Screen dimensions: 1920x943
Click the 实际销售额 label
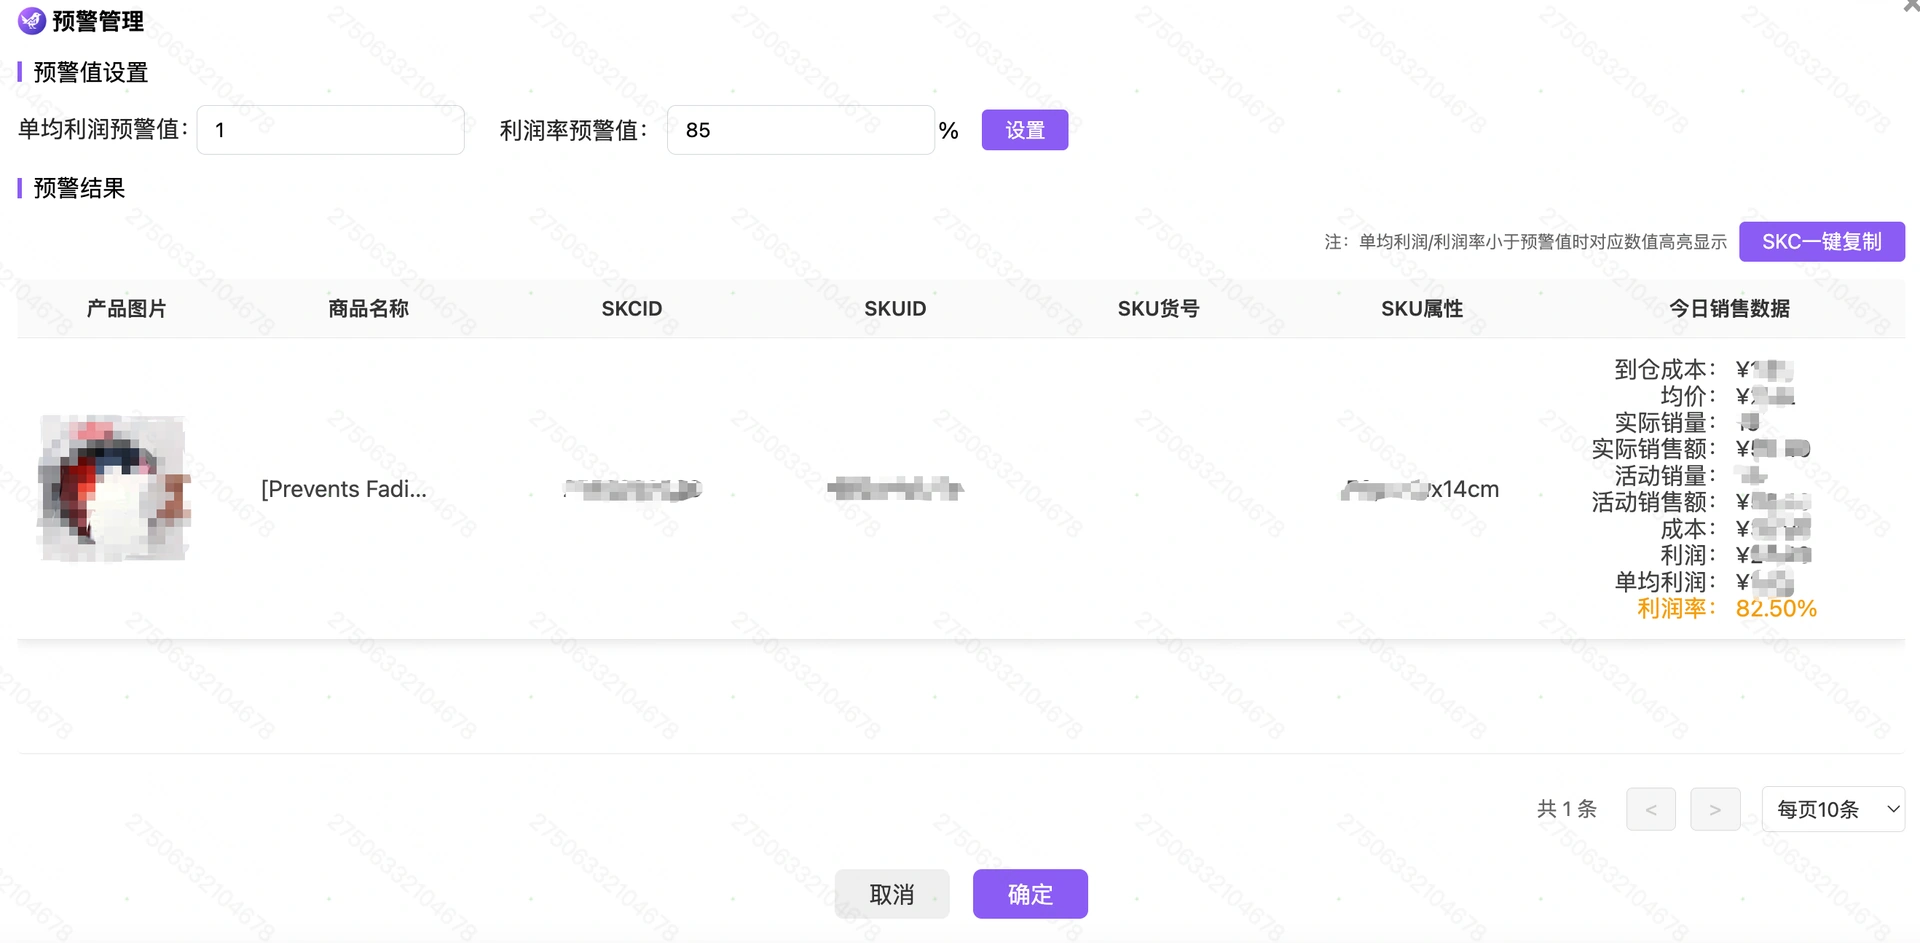[x=1653, y=449]
